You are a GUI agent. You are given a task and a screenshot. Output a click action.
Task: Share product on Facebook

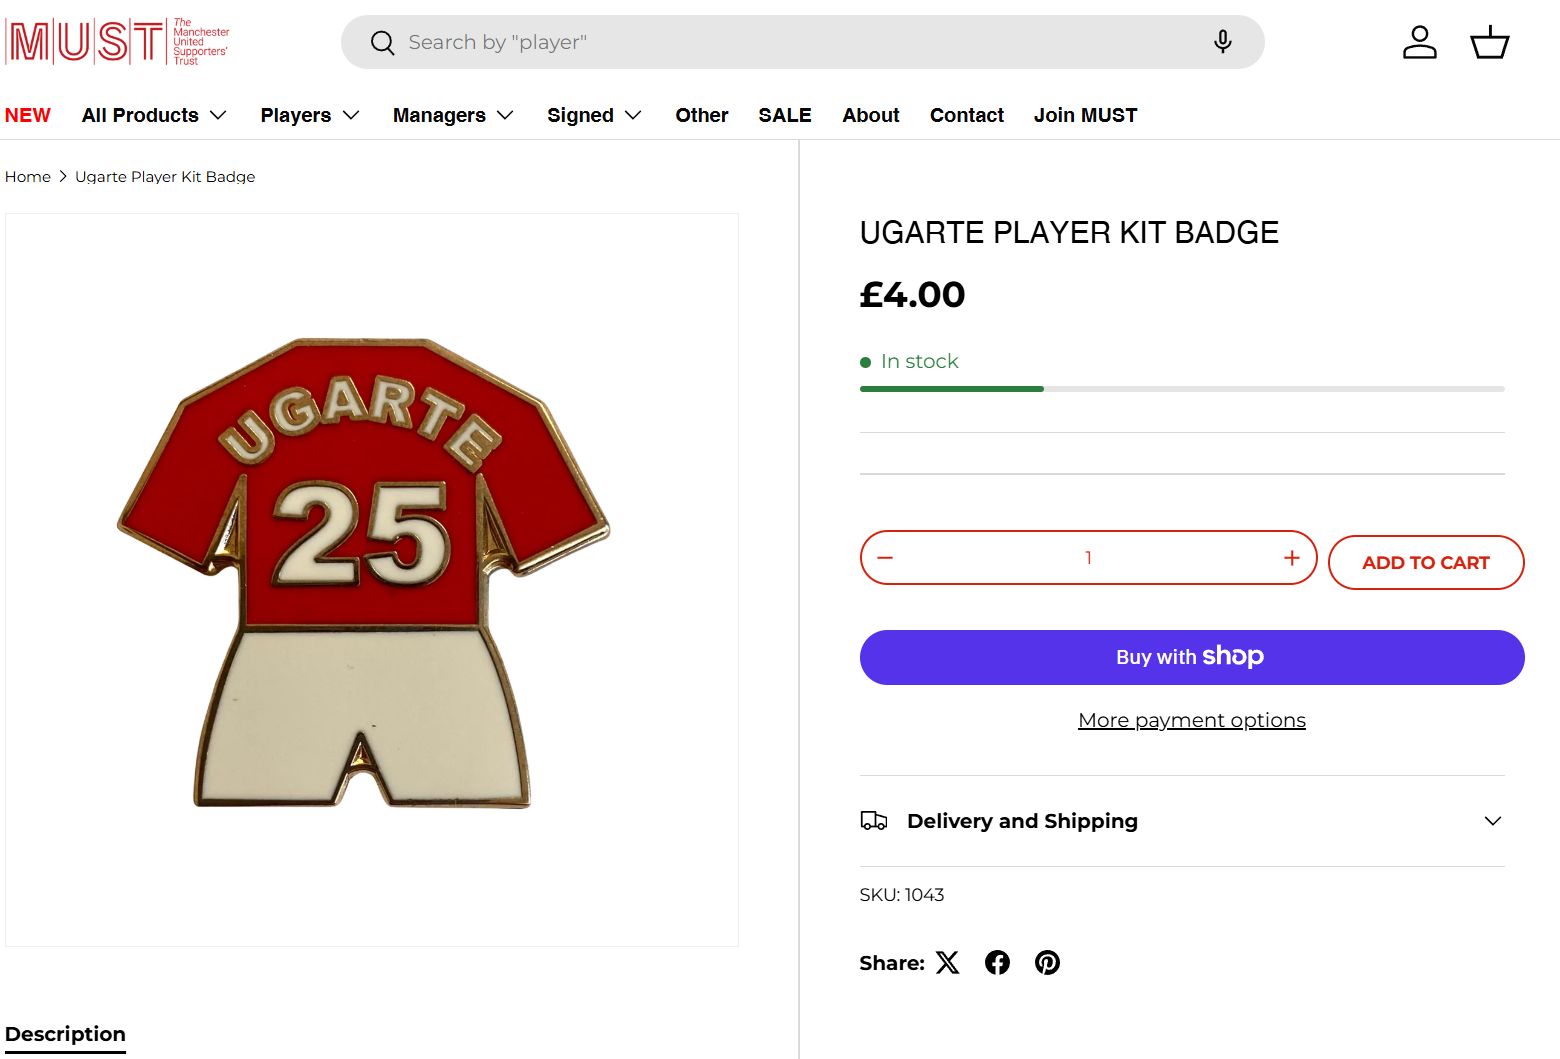pos(997,963)
